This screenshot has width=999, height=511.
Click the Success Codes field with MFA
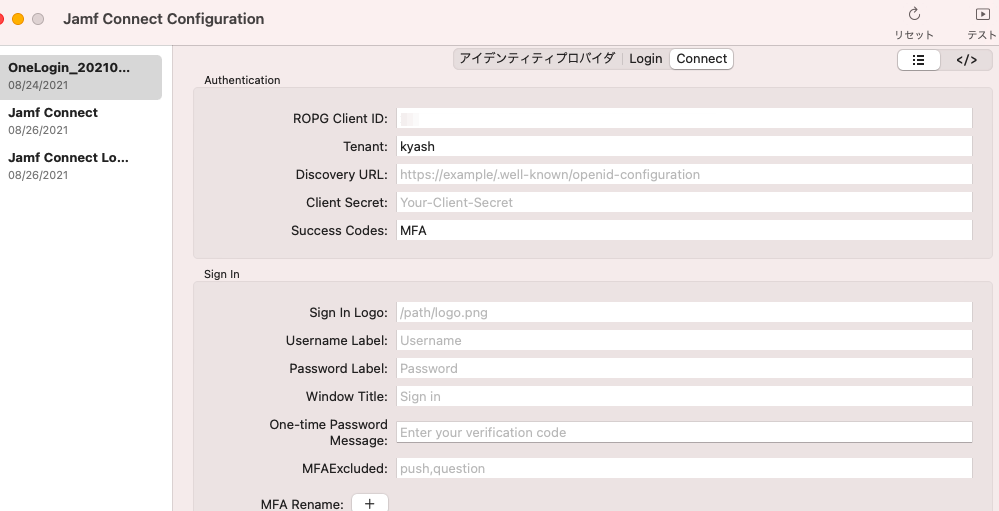pyautogui.click(x=684, y=231)
